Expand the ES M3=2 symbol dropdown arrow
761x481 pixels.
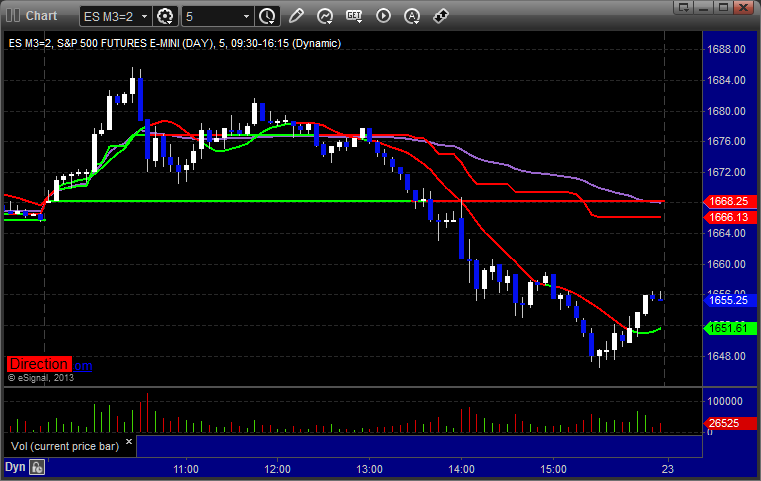(144, 17)
